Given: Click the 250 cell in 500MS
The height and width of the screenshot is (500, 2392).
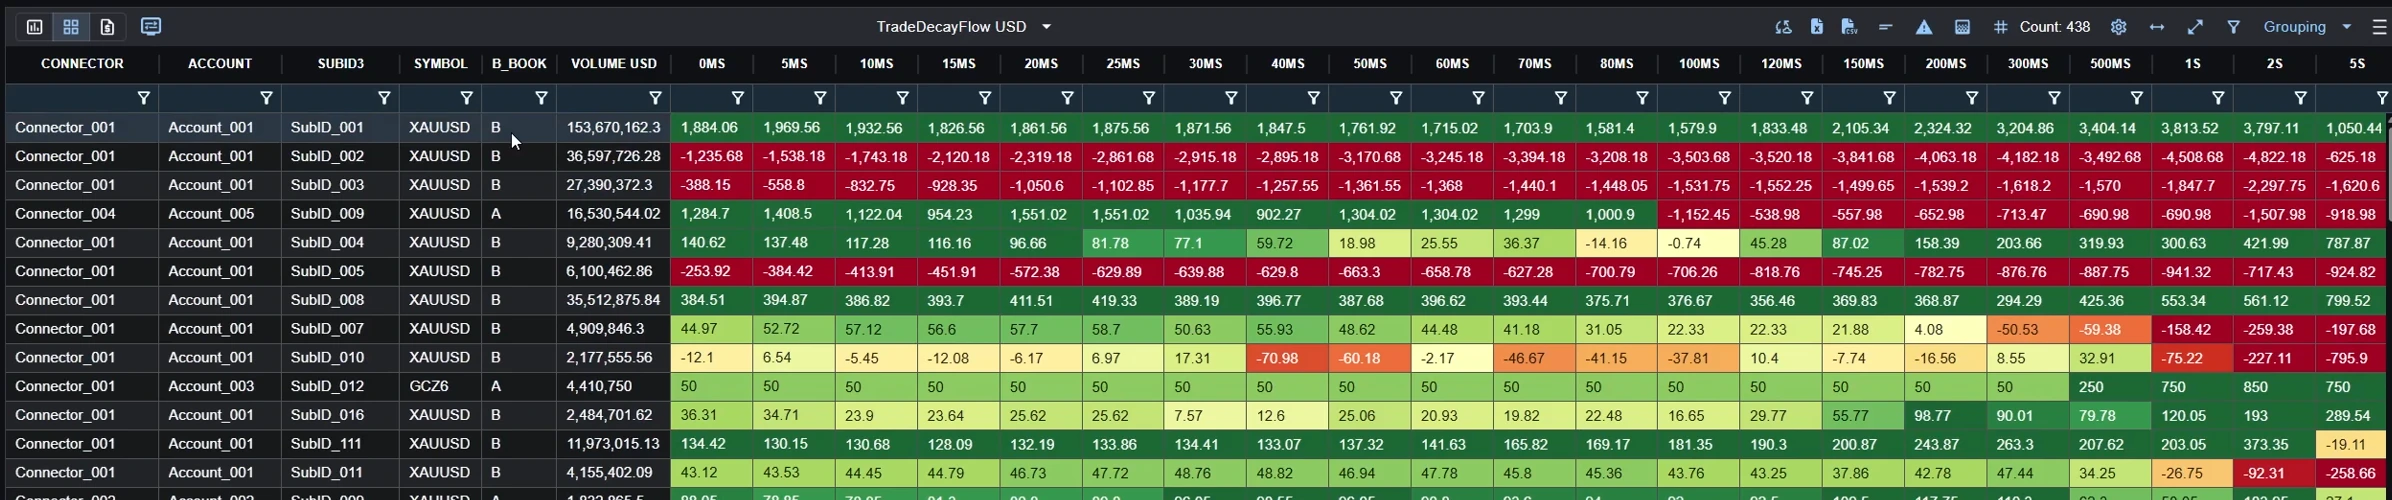Looking at the screenshot, I should point(2110,386).
